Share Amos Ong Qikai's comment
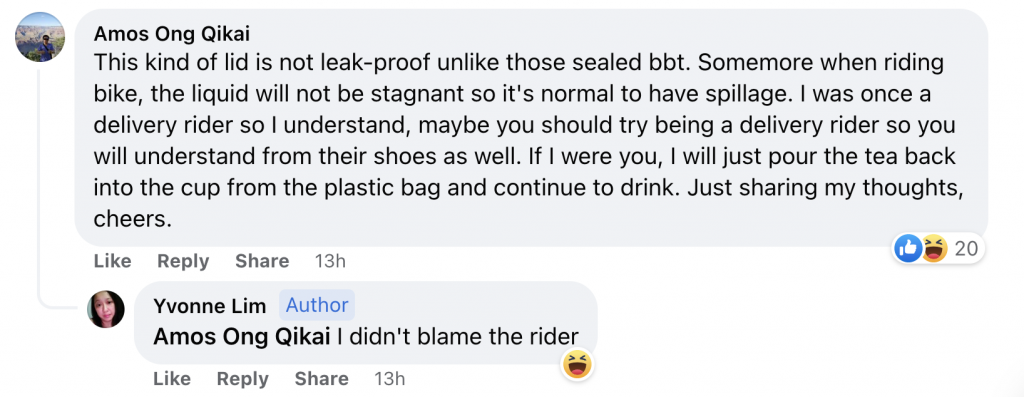The height and width of the screenshot is (397, 1024). click(x=262, y=261)
